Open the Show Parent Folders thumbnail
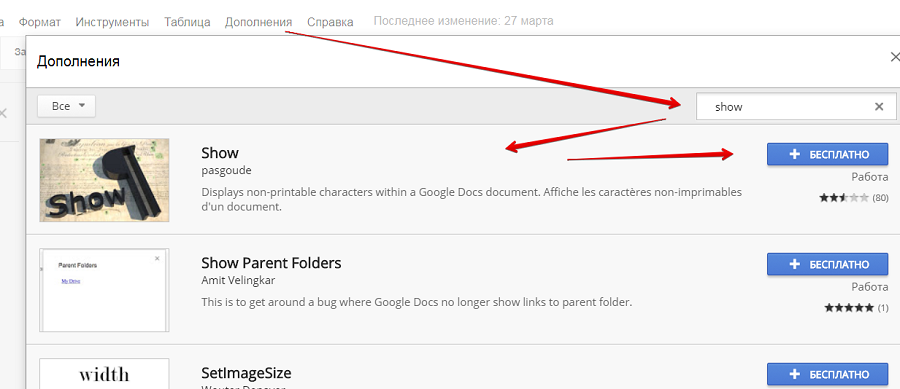This screenshot has height=389, width=900. 104,290
